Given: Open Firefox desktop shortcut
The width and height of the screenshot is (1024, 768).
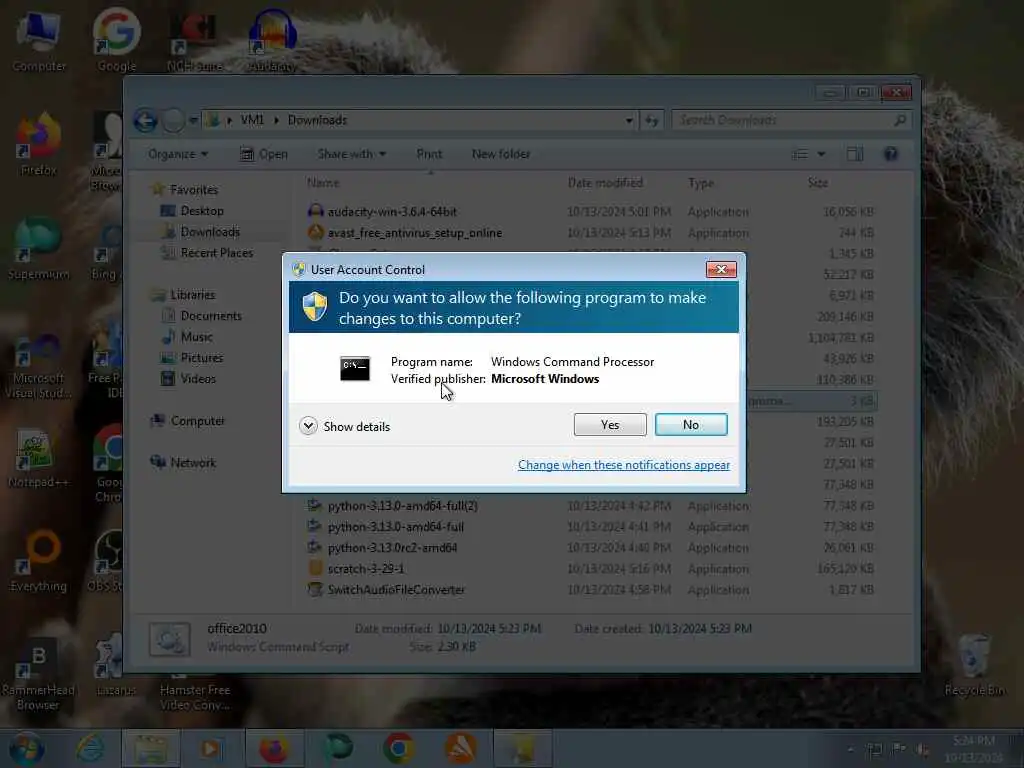Looking at the screenshot, I should (x=39, y=145).
